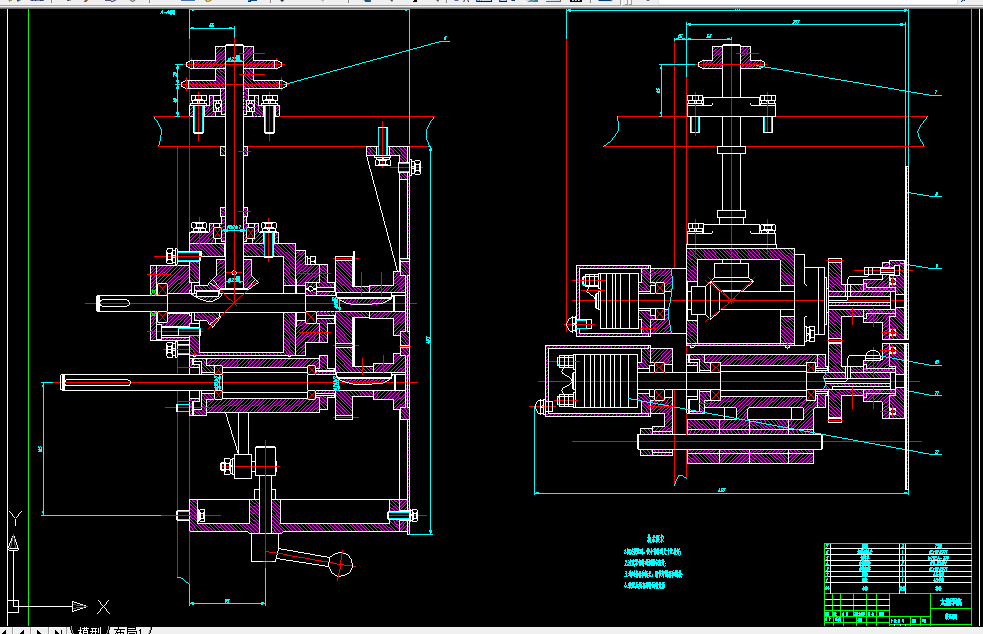
Task: Switch to the 模型 (Model) tab
Action: [x=89, y=630]
